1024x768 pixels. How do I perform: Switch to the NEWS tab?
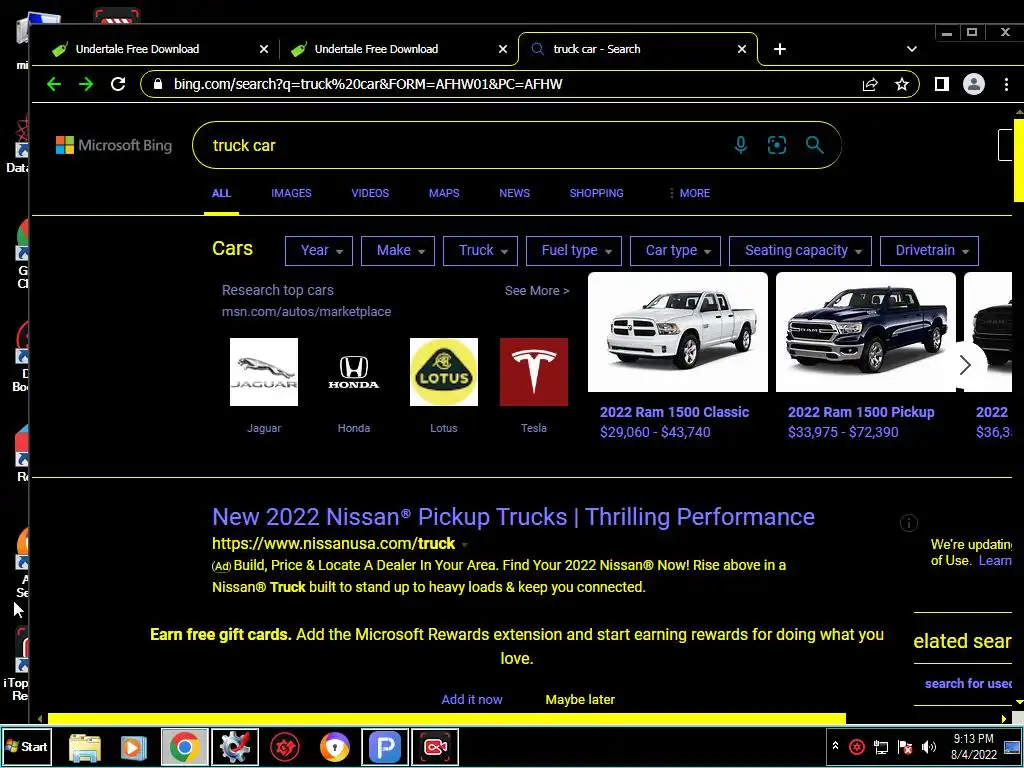[x=515, y=193]
